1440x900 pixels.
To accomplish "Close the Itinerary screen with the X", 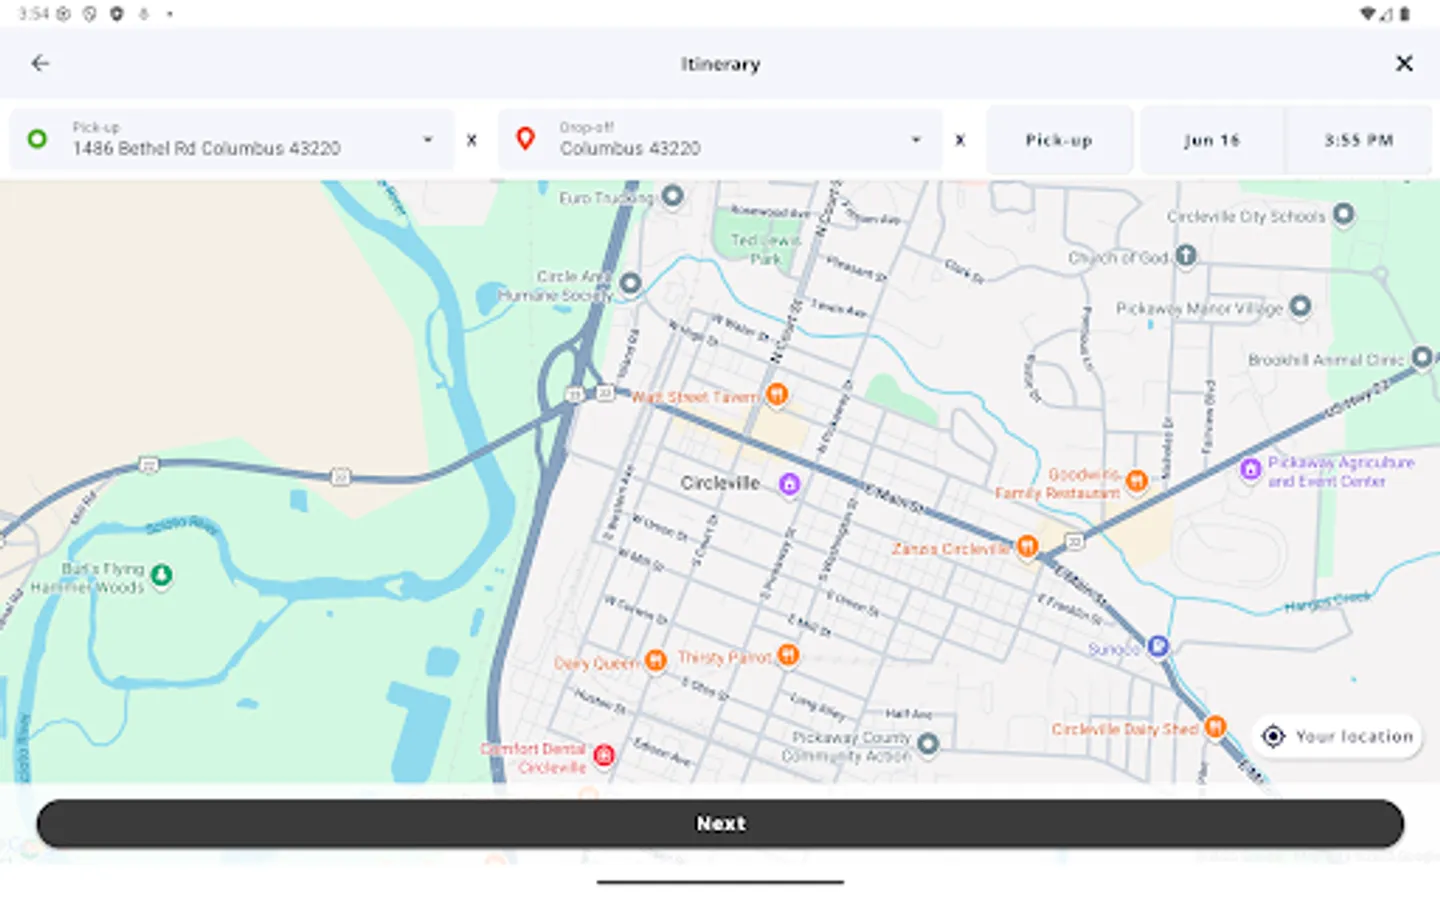I will pyautogui.click(x=1404, y=63).
